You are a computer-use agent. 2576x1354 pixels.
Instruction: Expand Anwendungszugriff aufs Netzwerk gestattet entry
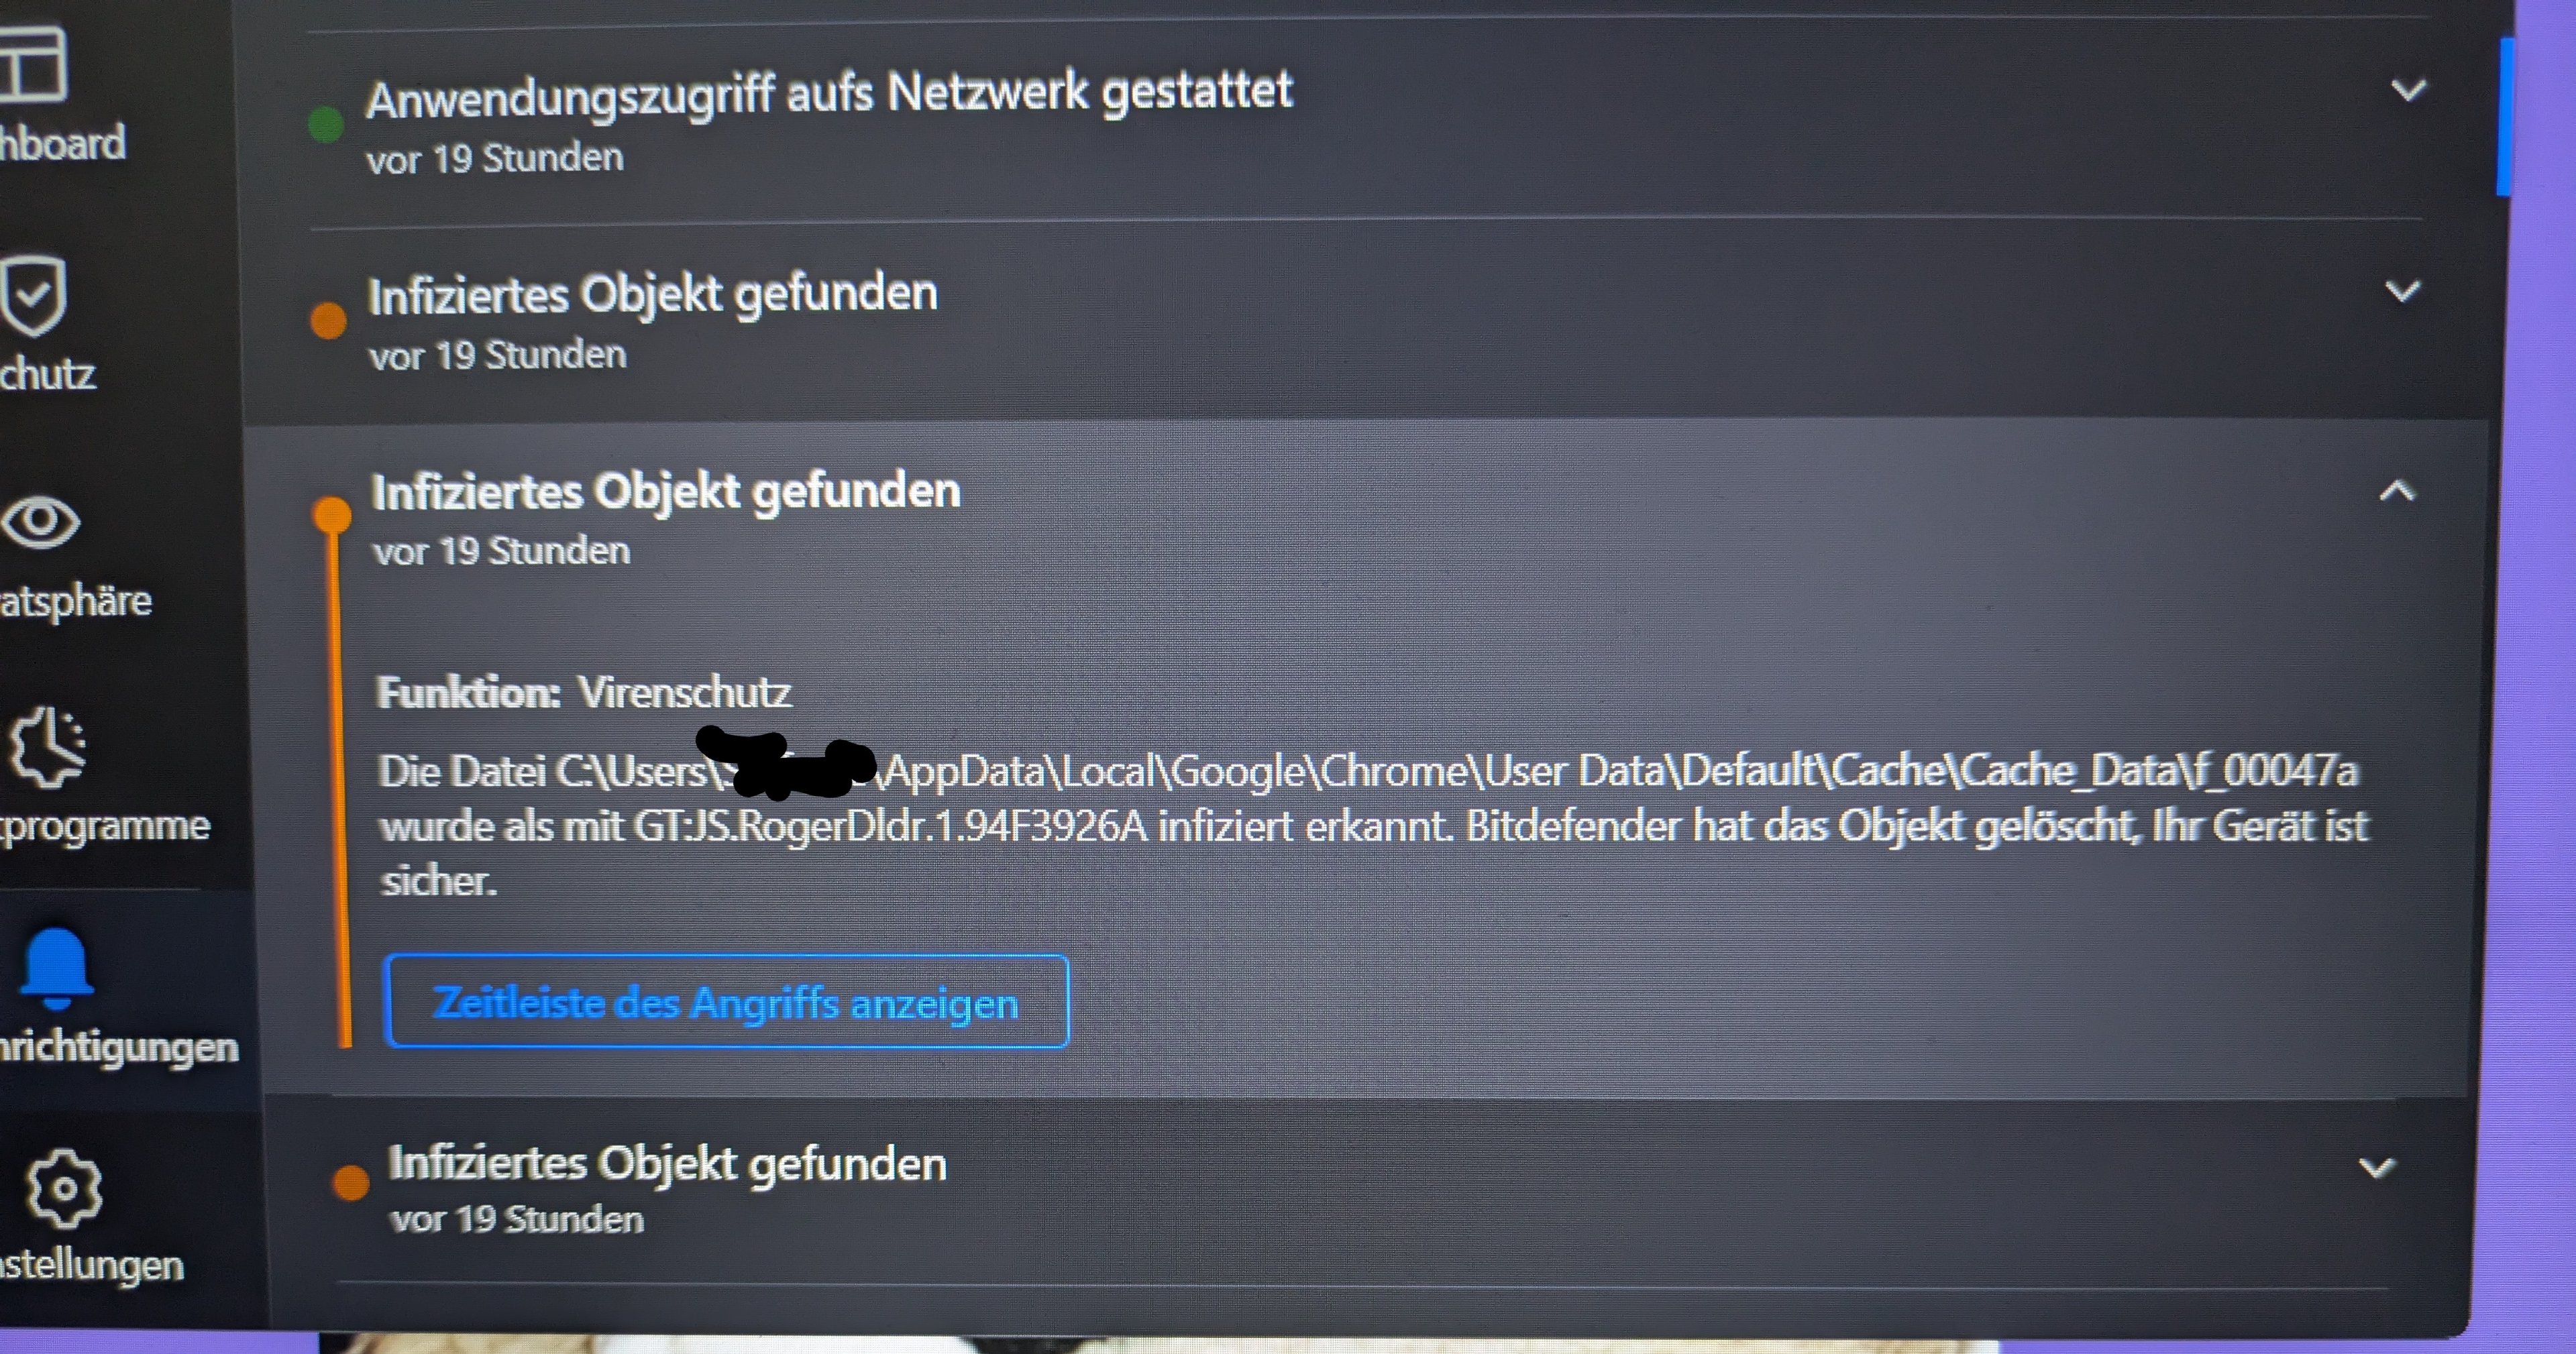click(2408, 91)
